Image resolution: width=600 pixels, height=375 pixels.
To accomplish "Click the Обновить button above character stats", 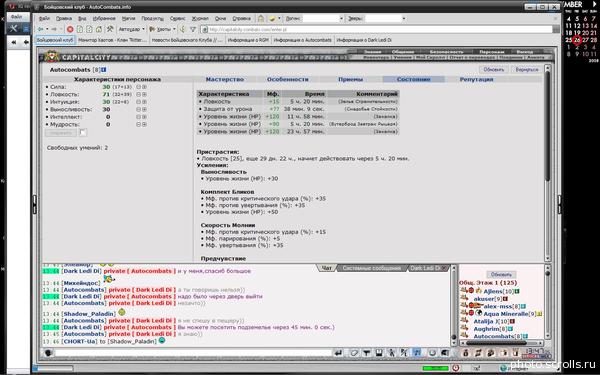I will tap(494, 70).
